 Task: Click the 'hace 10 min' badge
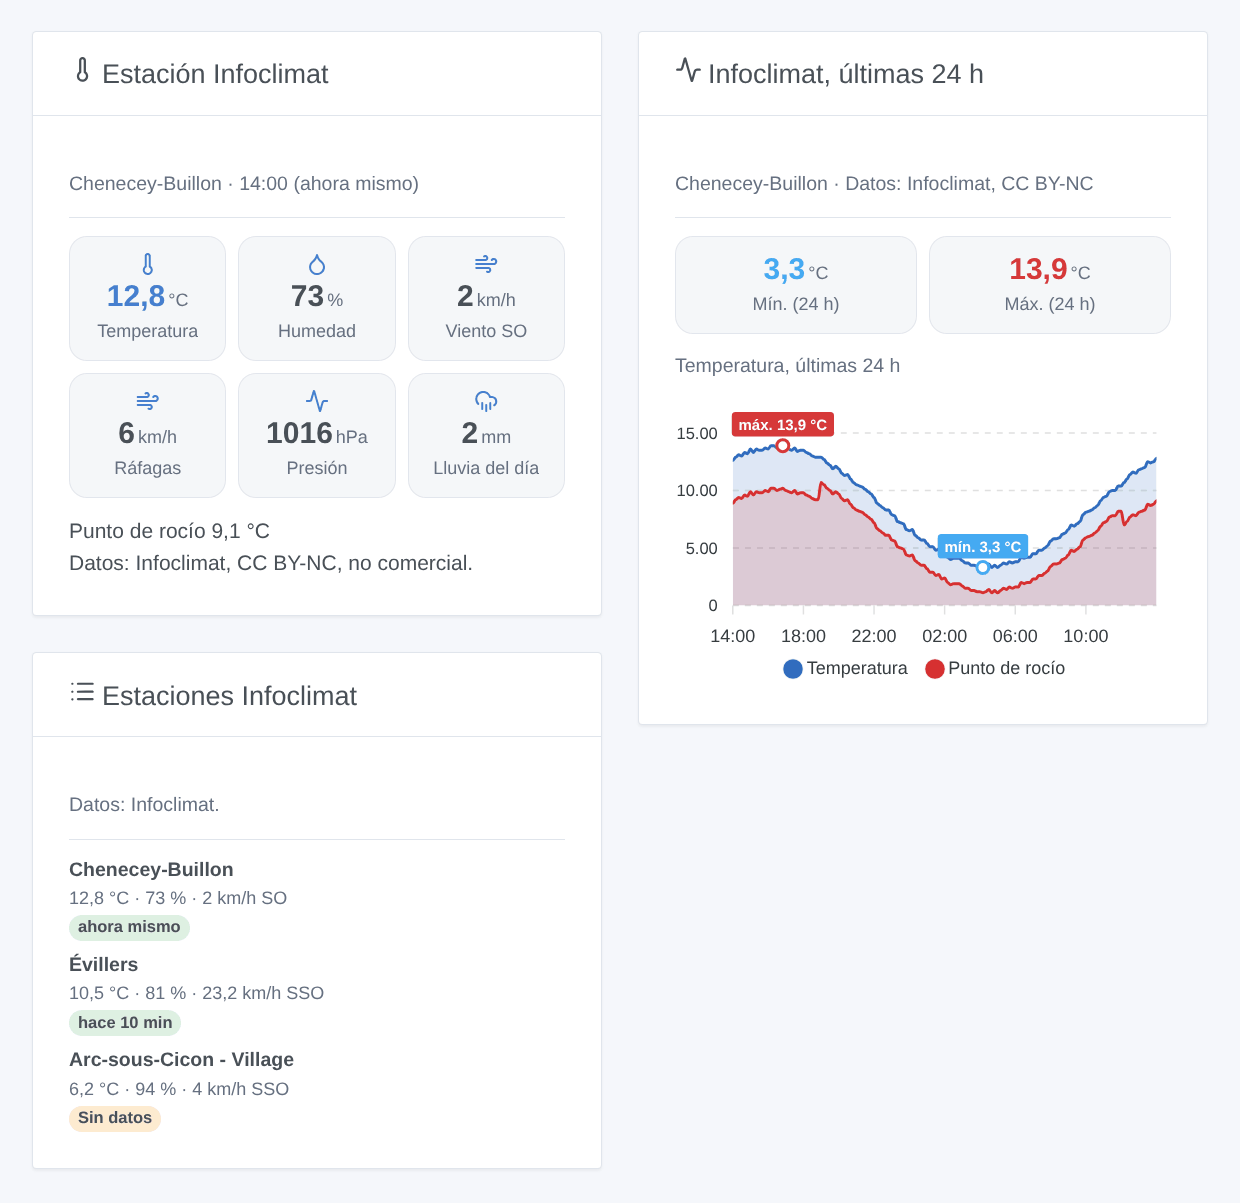coord(125,1023)
